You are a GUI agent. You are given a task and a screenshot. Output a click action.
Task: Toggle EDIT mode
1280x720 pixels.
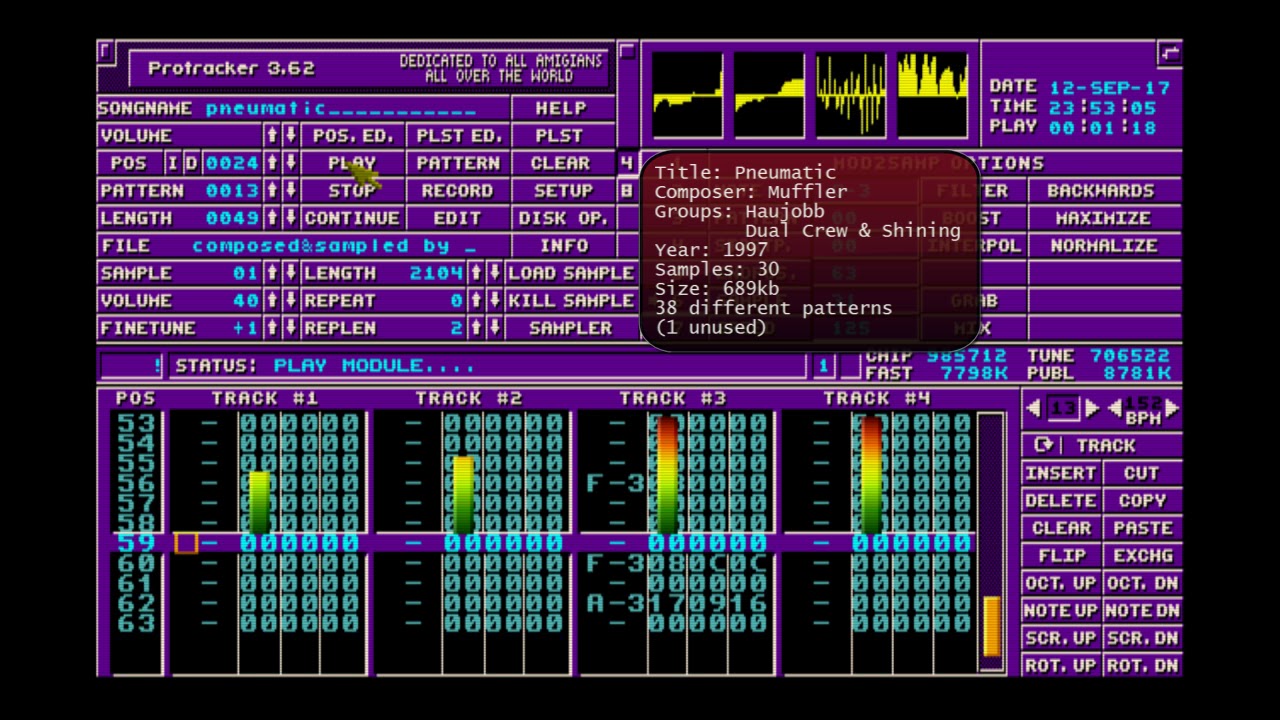[457, 218]
